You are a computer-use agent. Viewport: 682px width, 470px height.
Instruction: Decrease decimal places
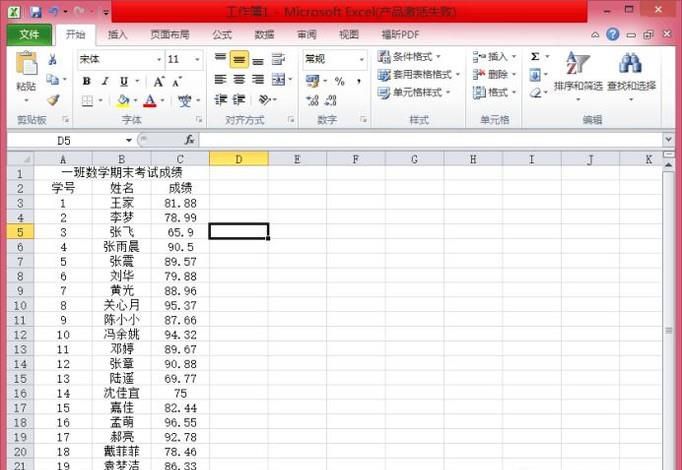click(331, 100)
